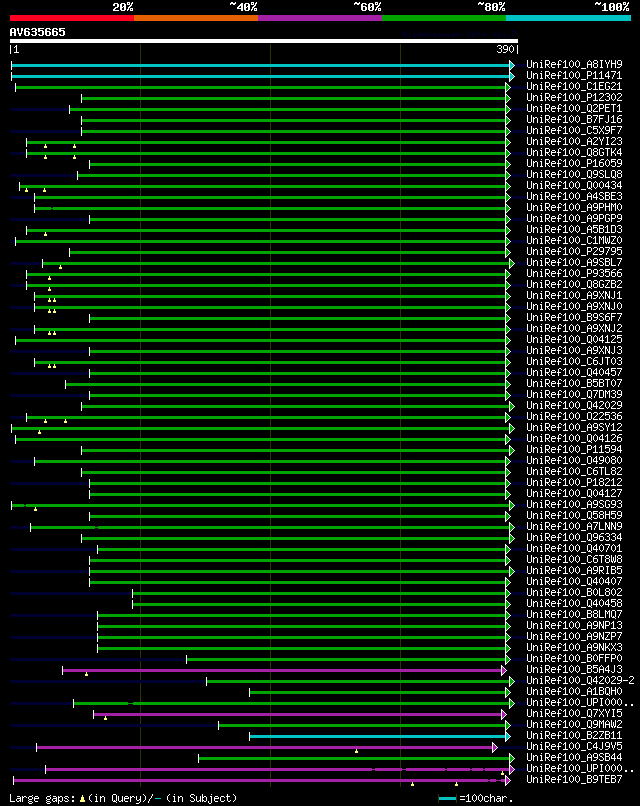
Task: Select label UniRef100_C1MWZ0
Action: point(574,241)
